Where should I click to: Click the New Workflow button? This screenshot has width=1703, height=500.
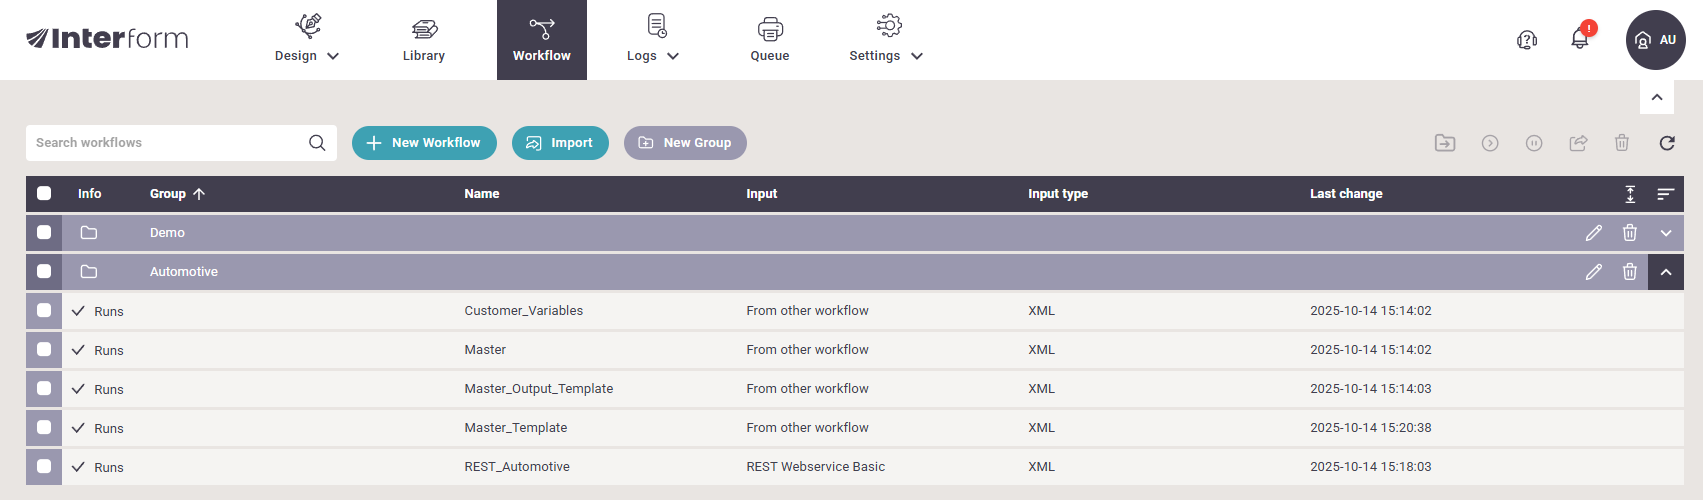[424, 143]
